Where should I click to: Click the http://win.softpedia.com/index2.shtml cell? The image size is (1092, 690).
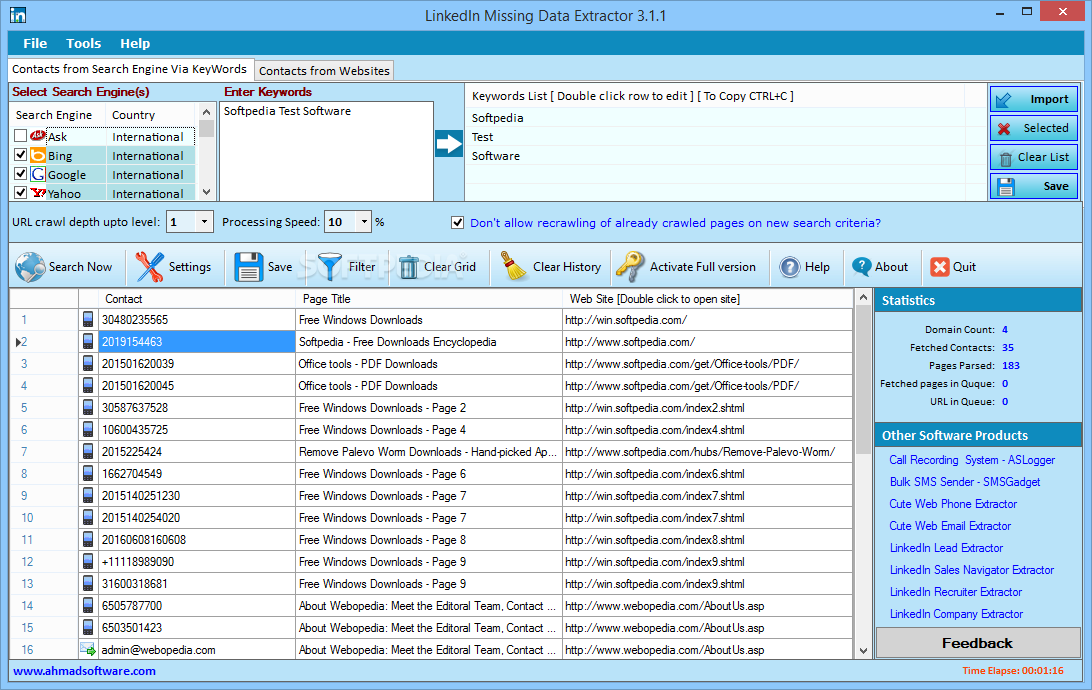click(x=707, y=408)
